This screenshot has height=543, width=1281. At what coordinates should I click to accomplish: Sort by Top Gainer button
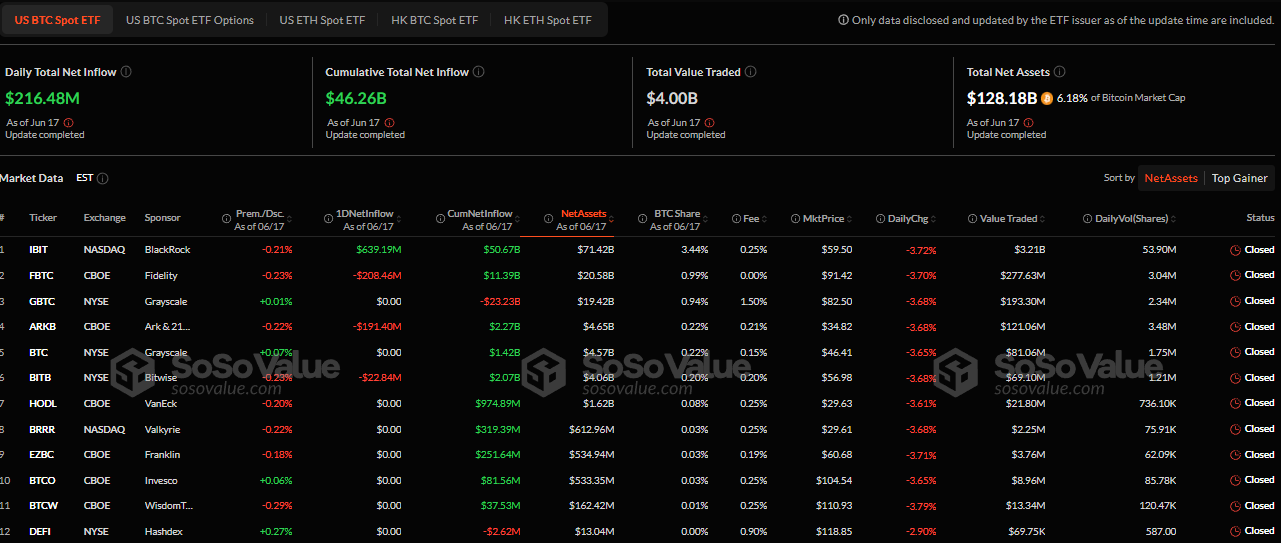(x=1239, y=178)
